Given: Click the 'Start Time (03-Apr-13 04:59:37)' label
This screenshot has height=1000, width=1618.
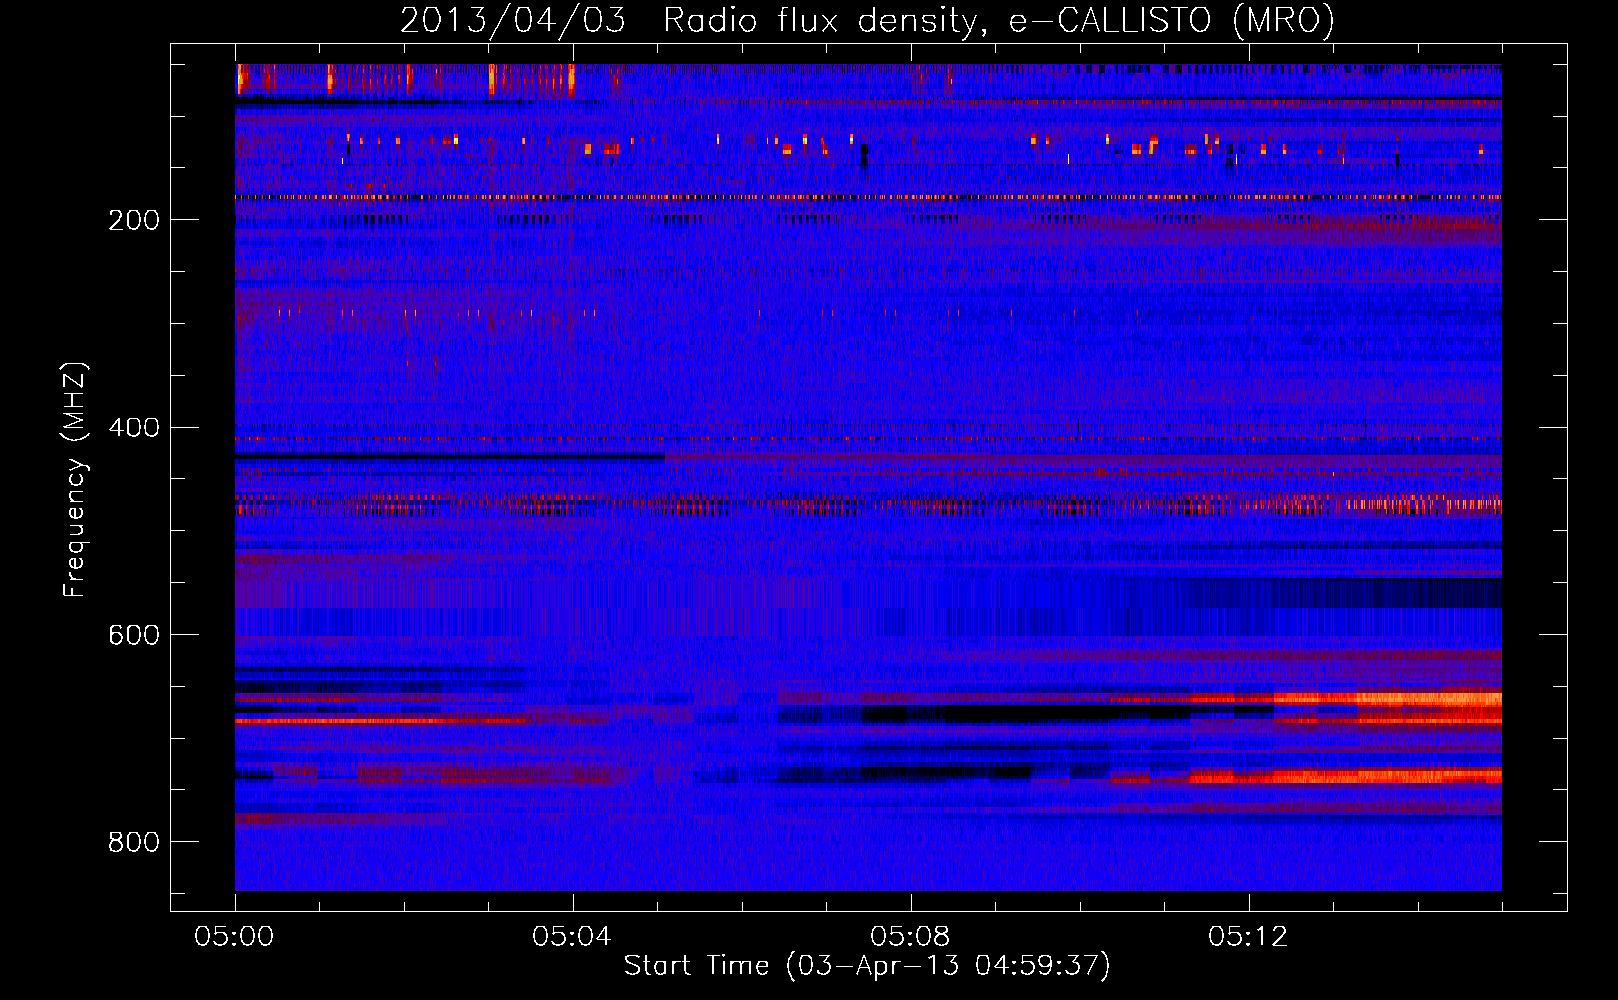Looking at the screenshot, I should [x=867, y=966].
